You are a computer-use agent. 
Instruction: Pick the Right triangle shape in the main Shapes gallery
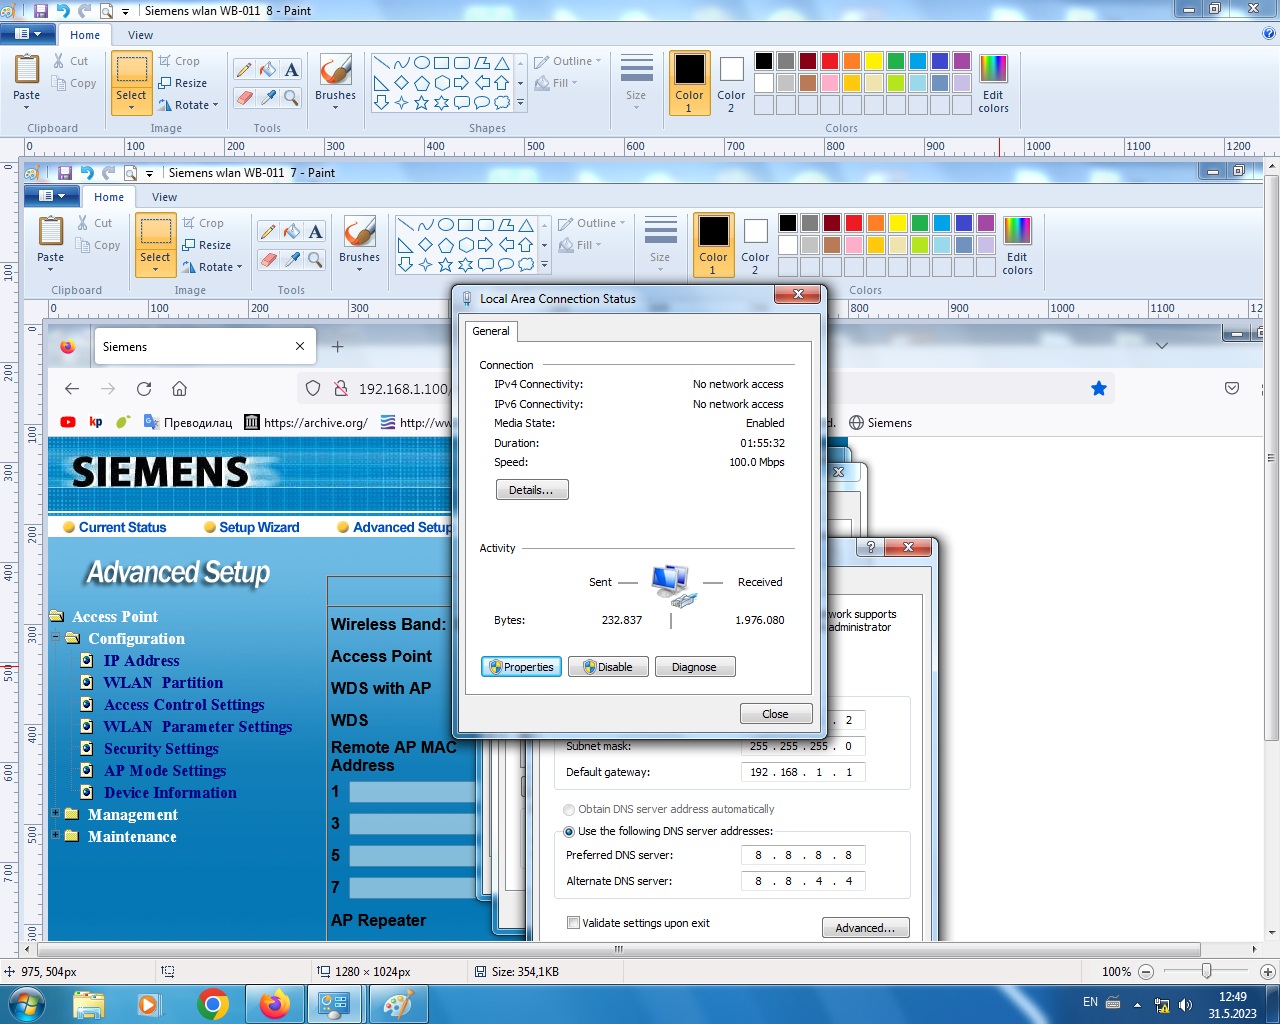(x=381, y=83)
